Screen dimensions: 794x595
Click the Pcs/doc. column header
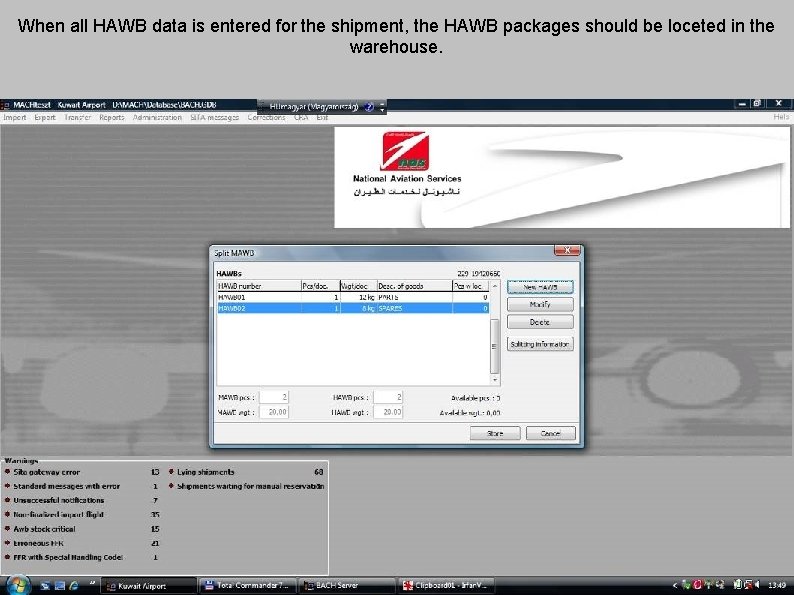tap(320, 286)
